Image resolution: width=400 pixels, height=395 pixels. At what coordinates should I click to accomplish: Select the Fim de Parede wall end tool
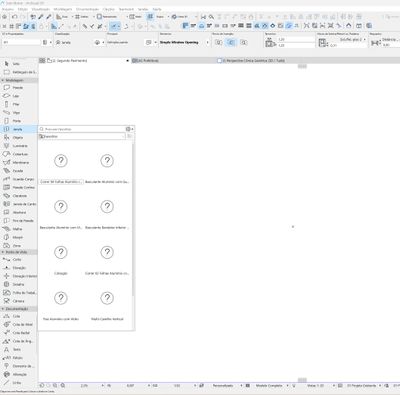[18, 221]
